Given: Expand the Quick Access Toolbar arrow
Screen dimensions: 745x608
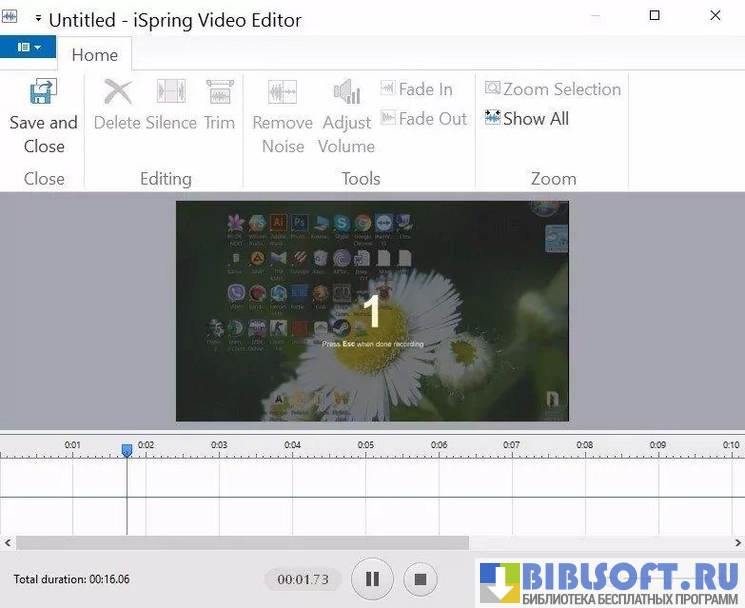Looking at the screenshot, I should click(x=38, y=19).
